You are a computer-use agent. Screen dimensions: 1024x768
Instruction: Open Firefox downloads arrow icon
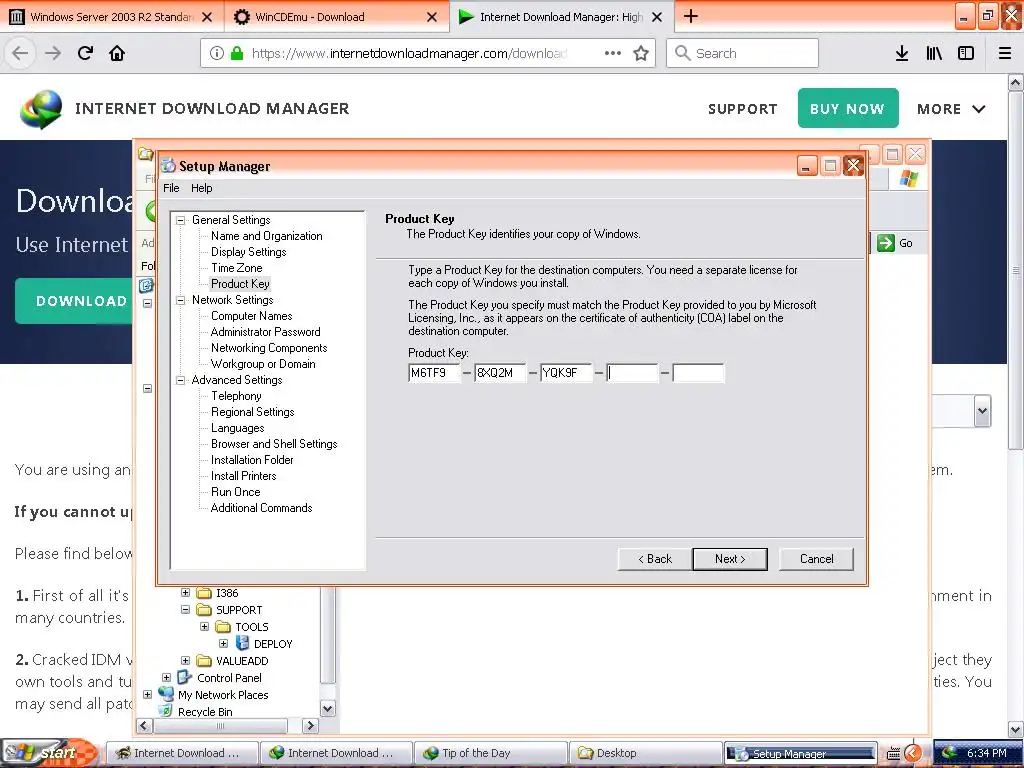[902, 53]
